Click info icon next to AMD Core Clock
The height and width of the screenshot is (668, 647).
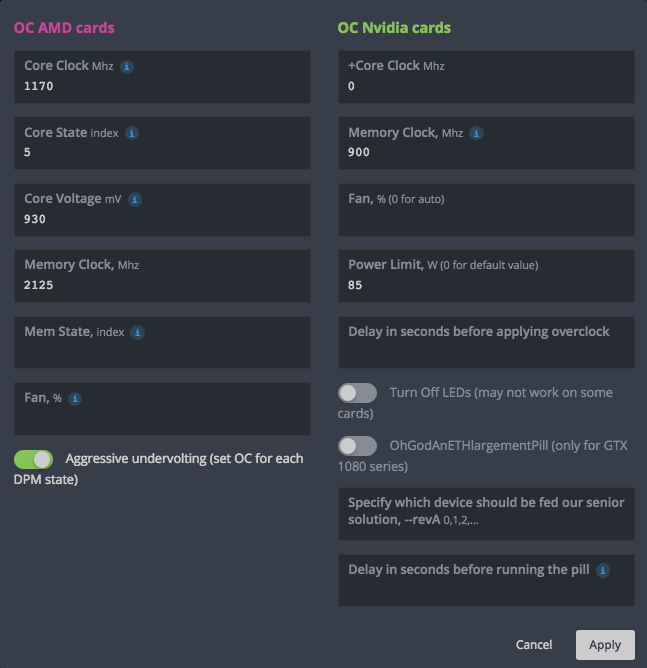[x=127, y=66]
